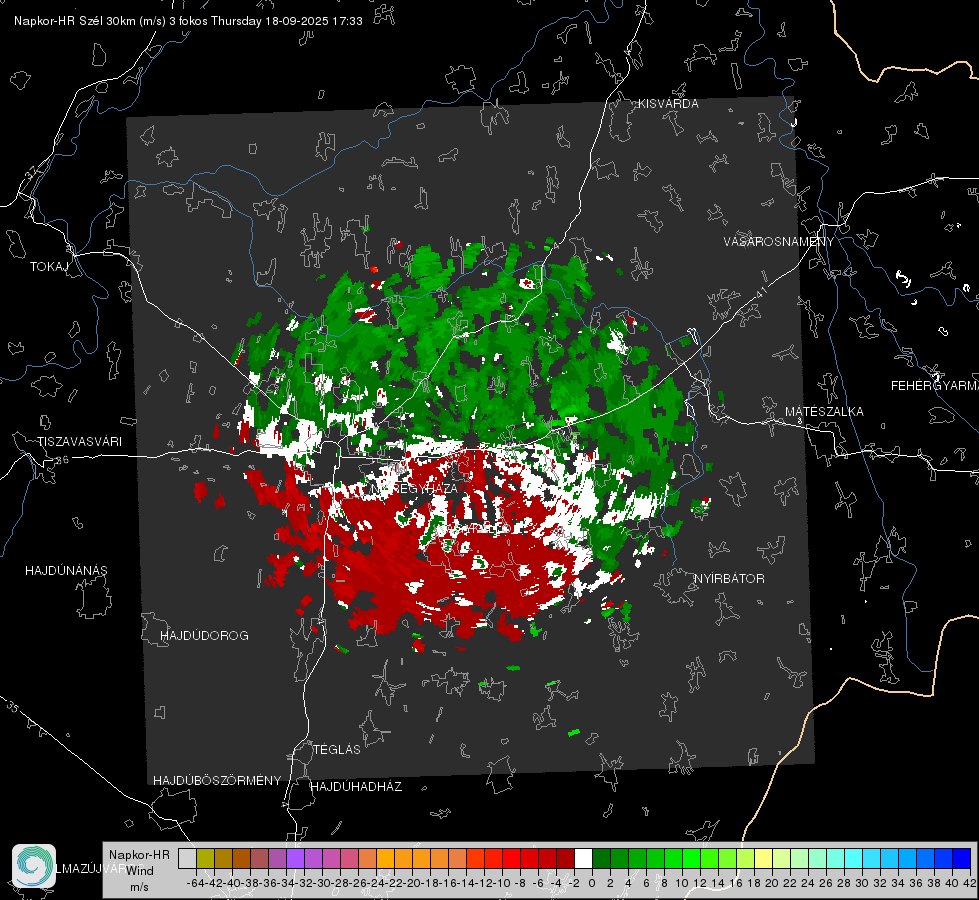
Task: Click the road number 36 near Tiszavasvári
Action: click(x=62, y=460)
